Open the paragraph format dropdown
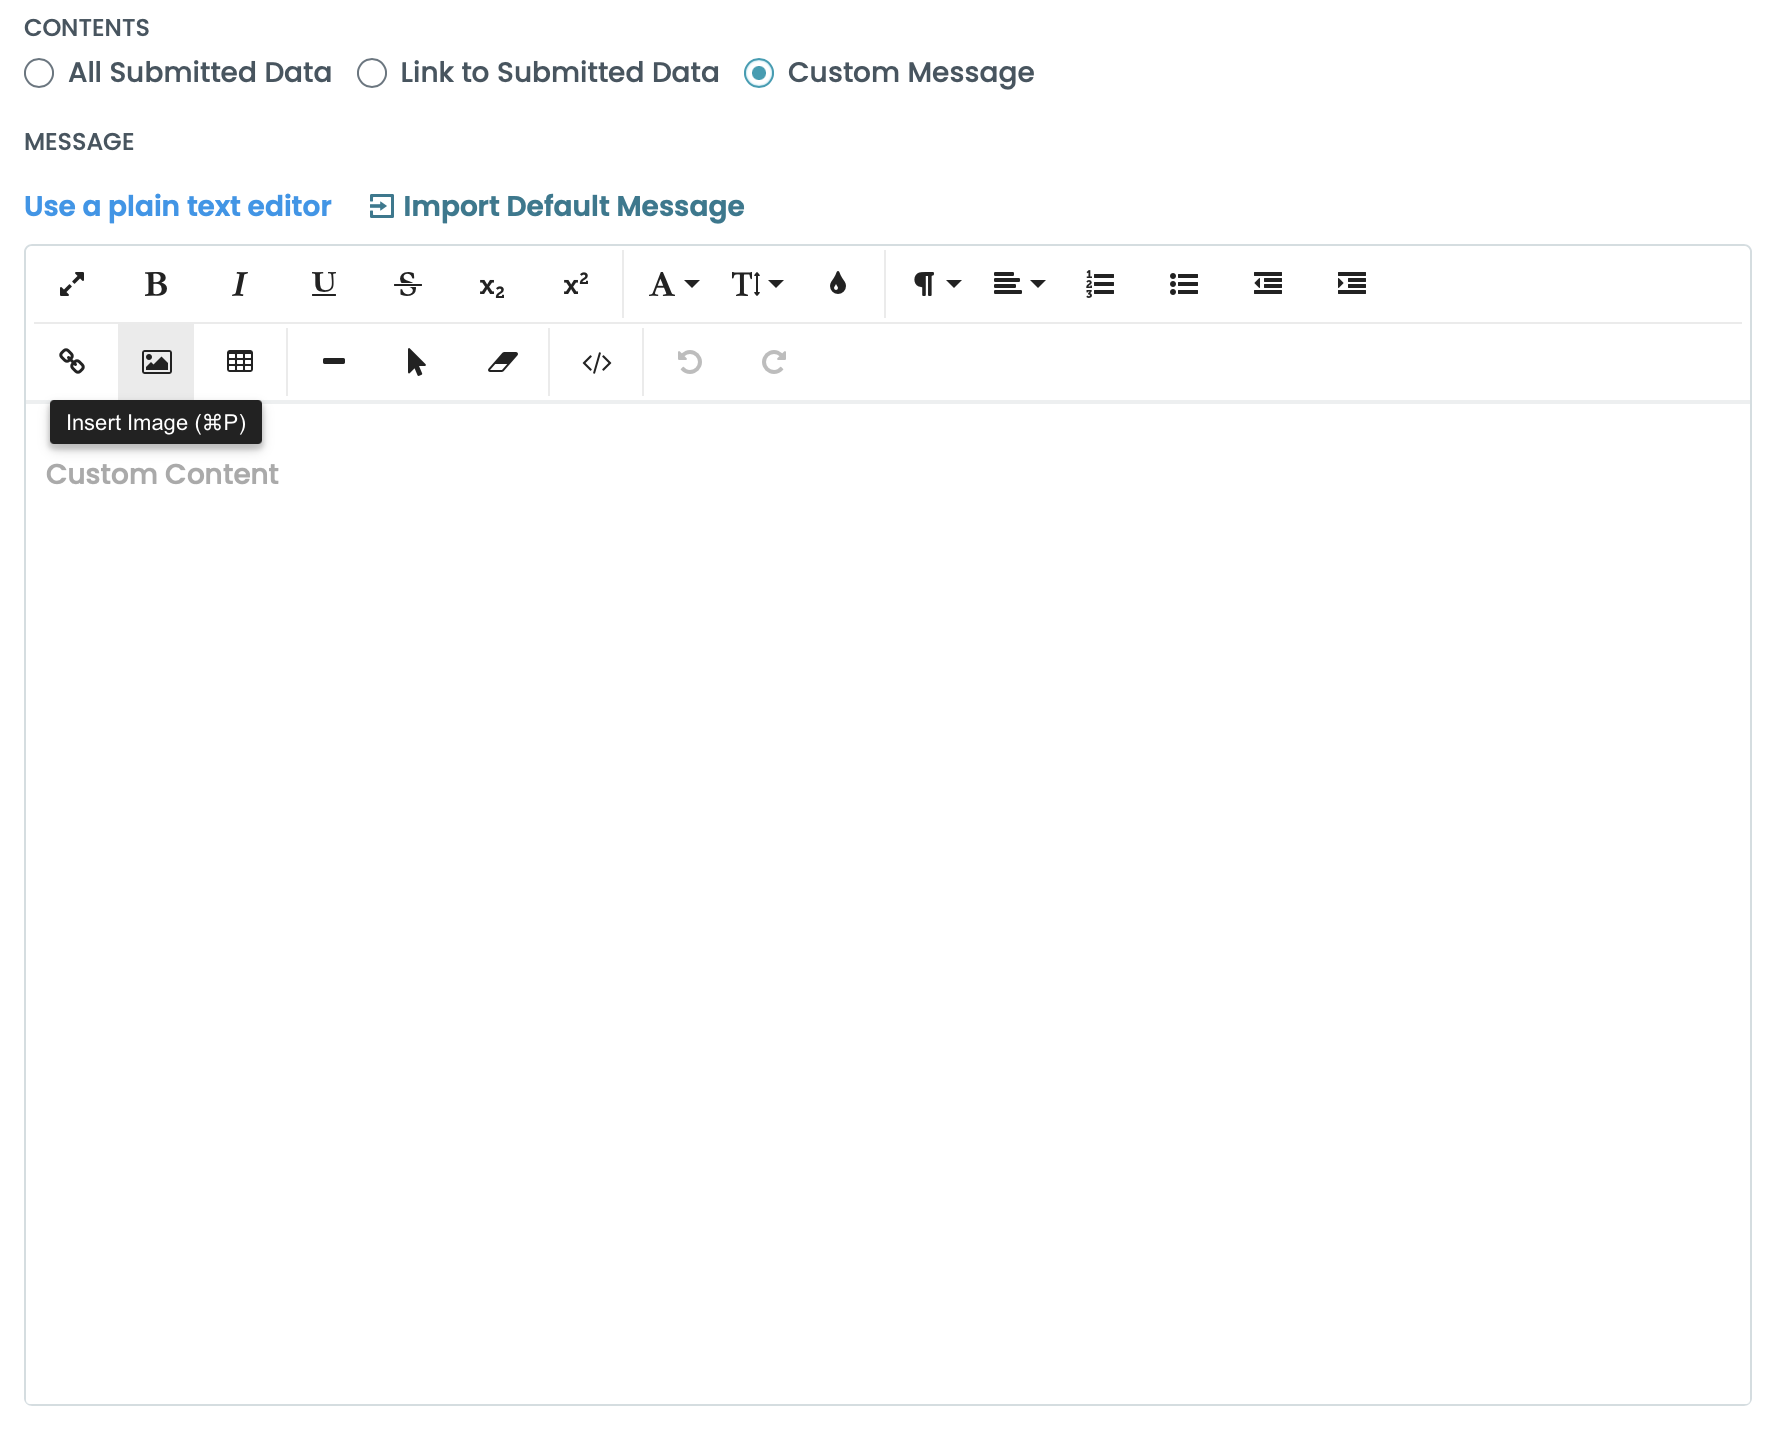This screenshot has height=1440, width=1778. click(933, 285)
